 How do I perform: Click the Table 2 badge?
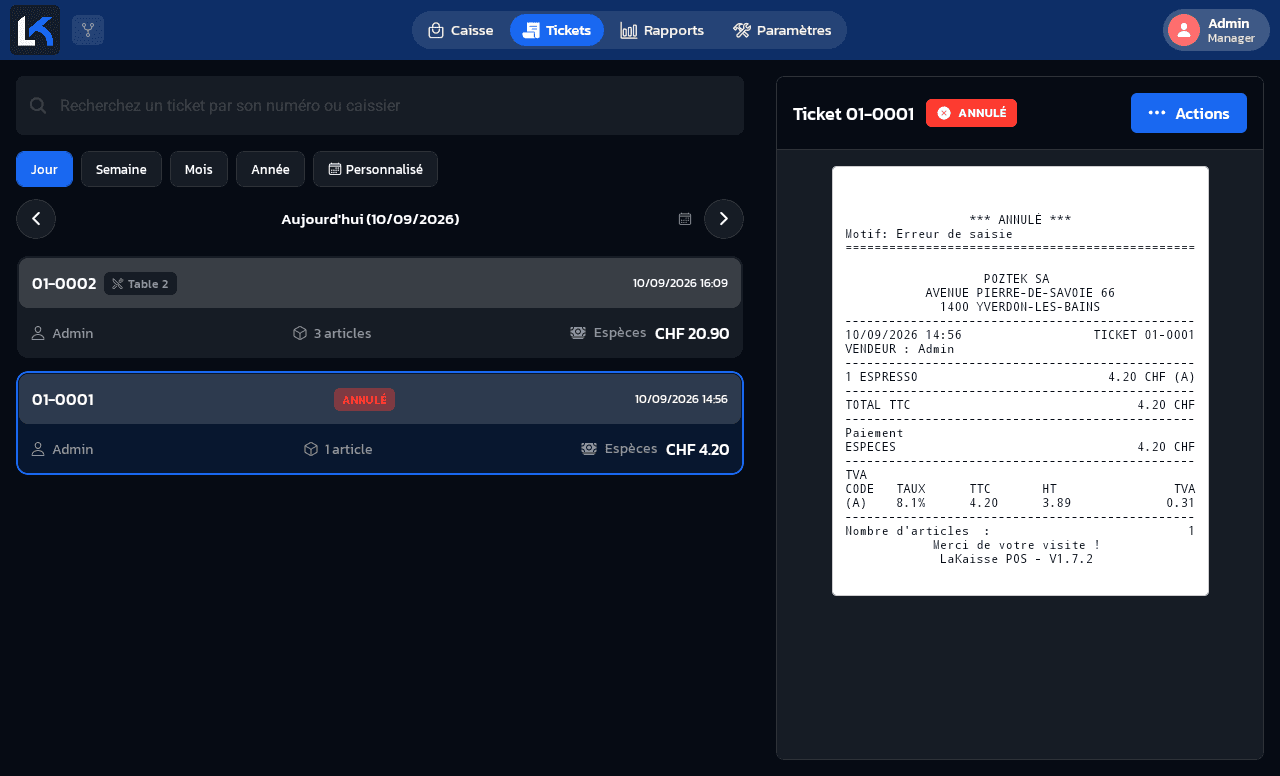pyautogui.click(x=140, y=284)
